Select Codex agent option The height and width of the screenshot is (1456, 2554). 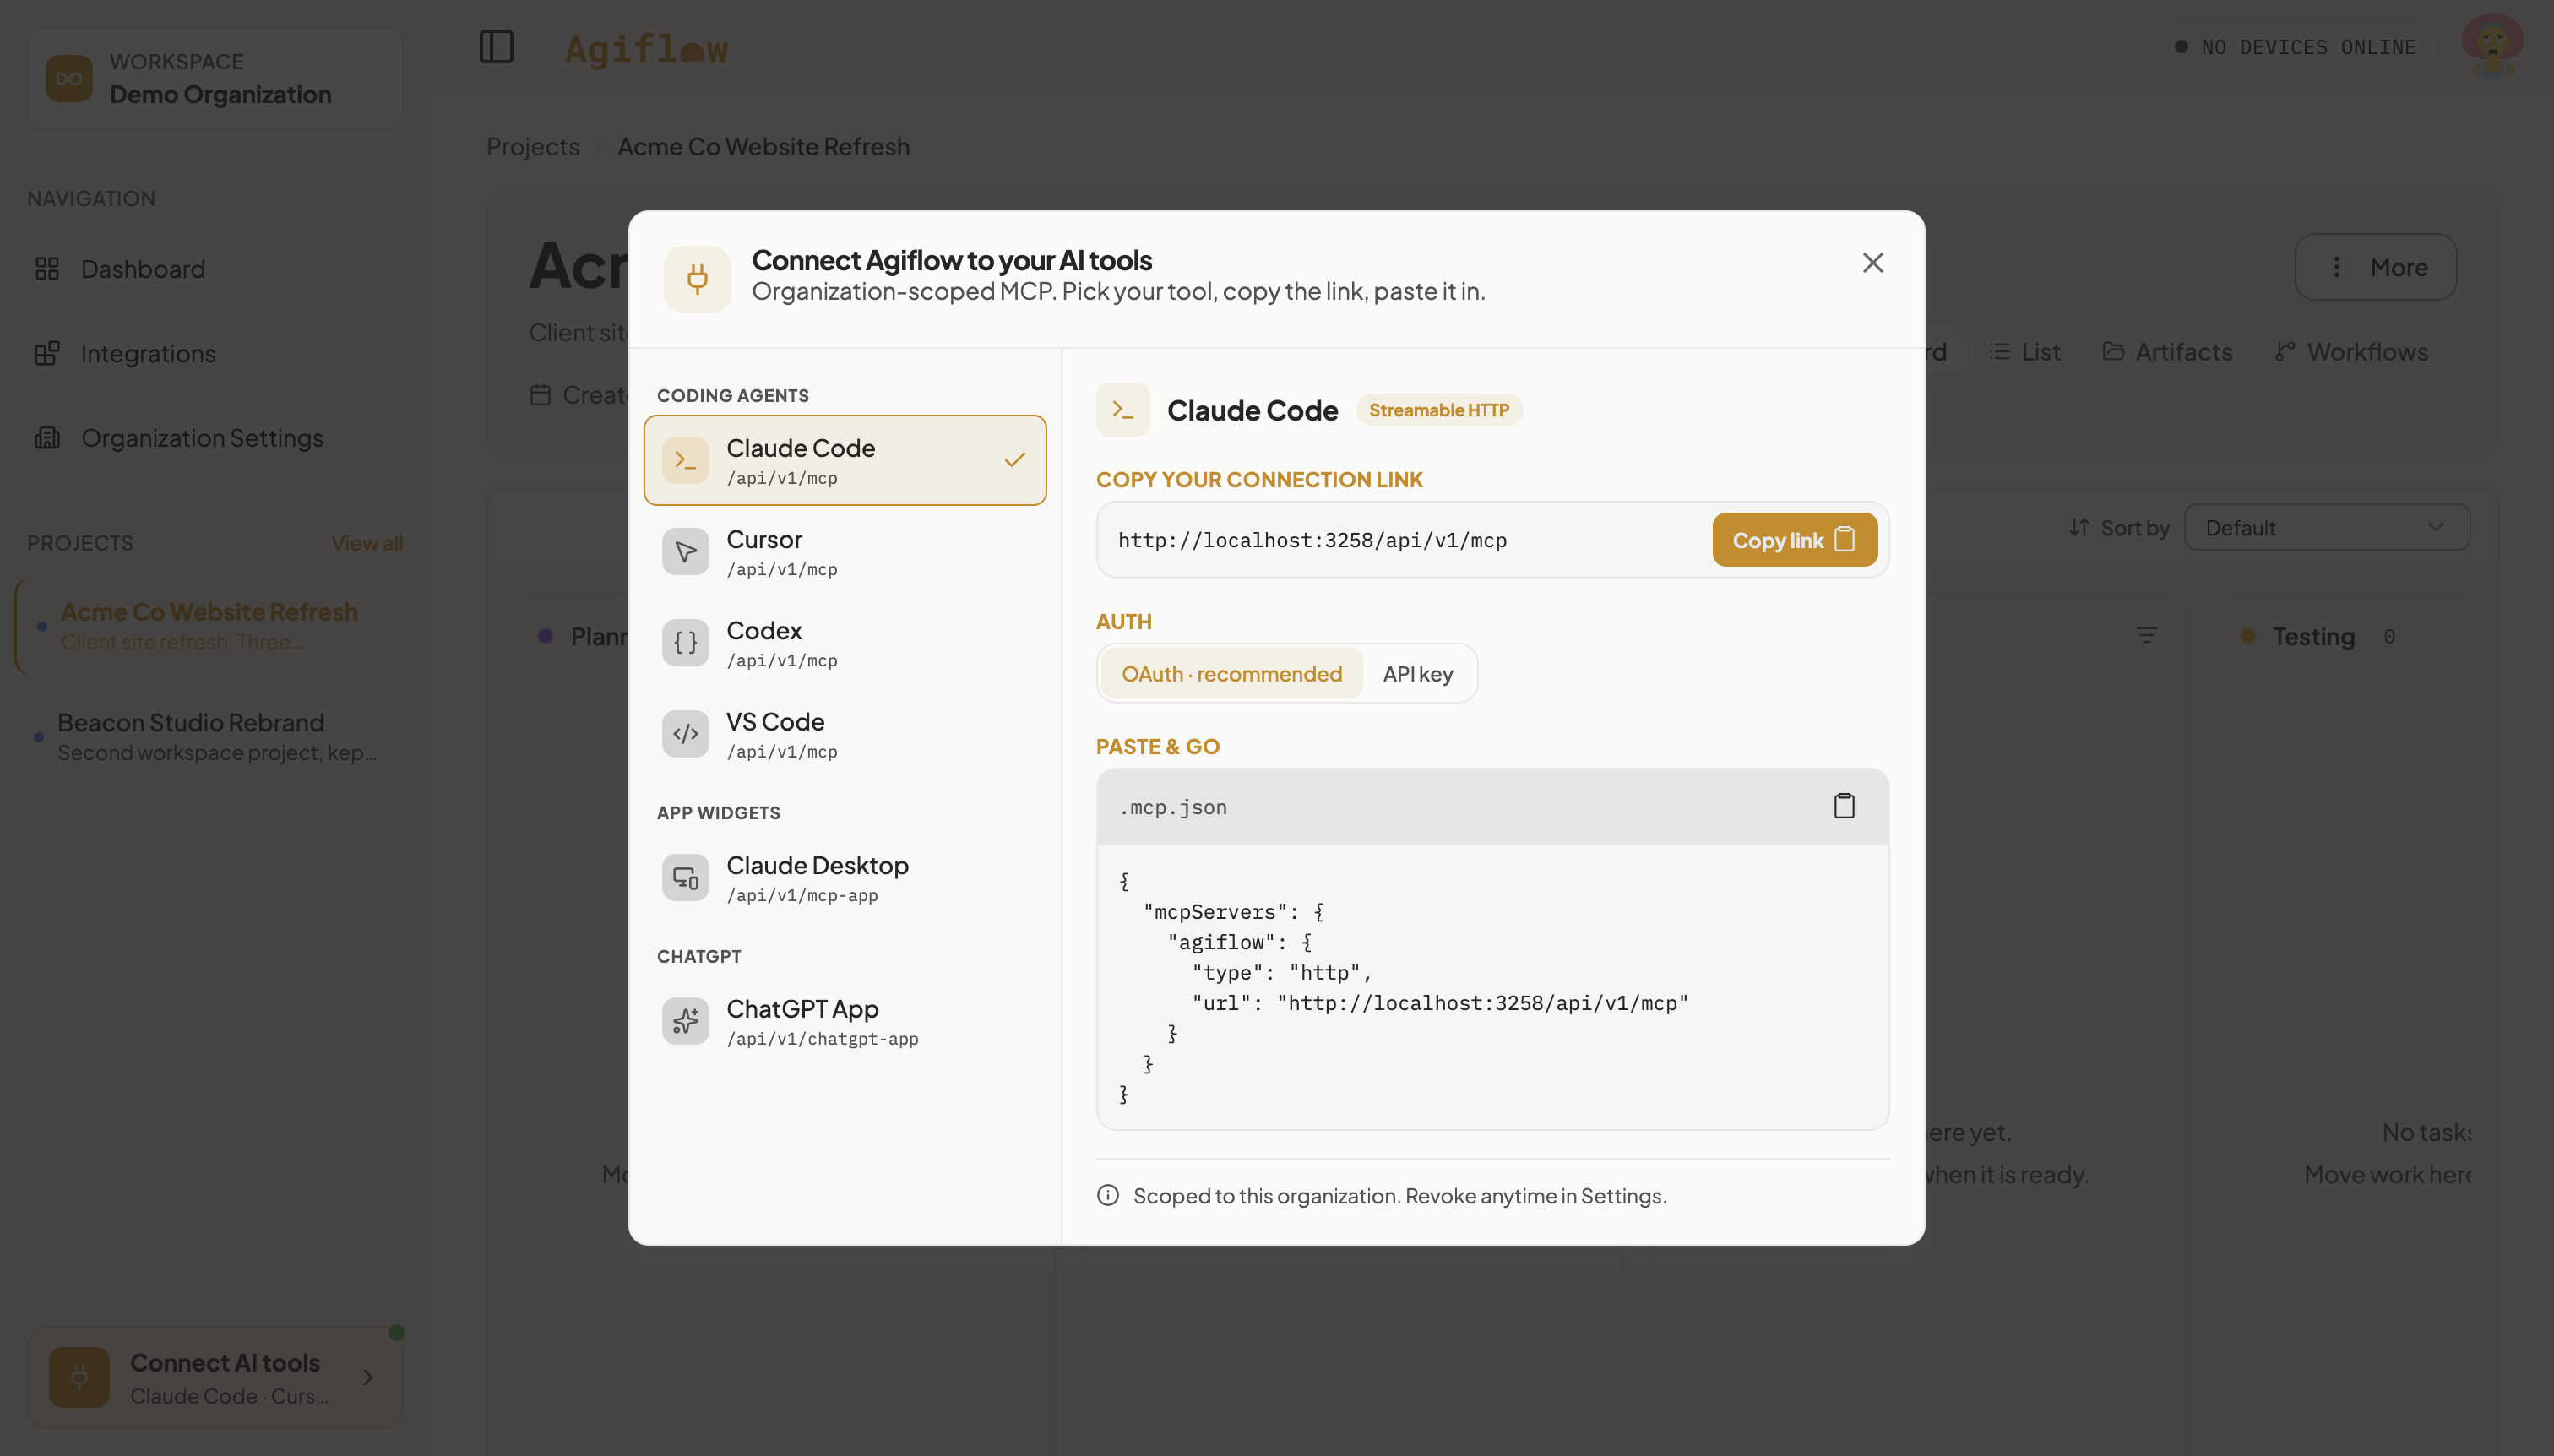coord(845,642)
